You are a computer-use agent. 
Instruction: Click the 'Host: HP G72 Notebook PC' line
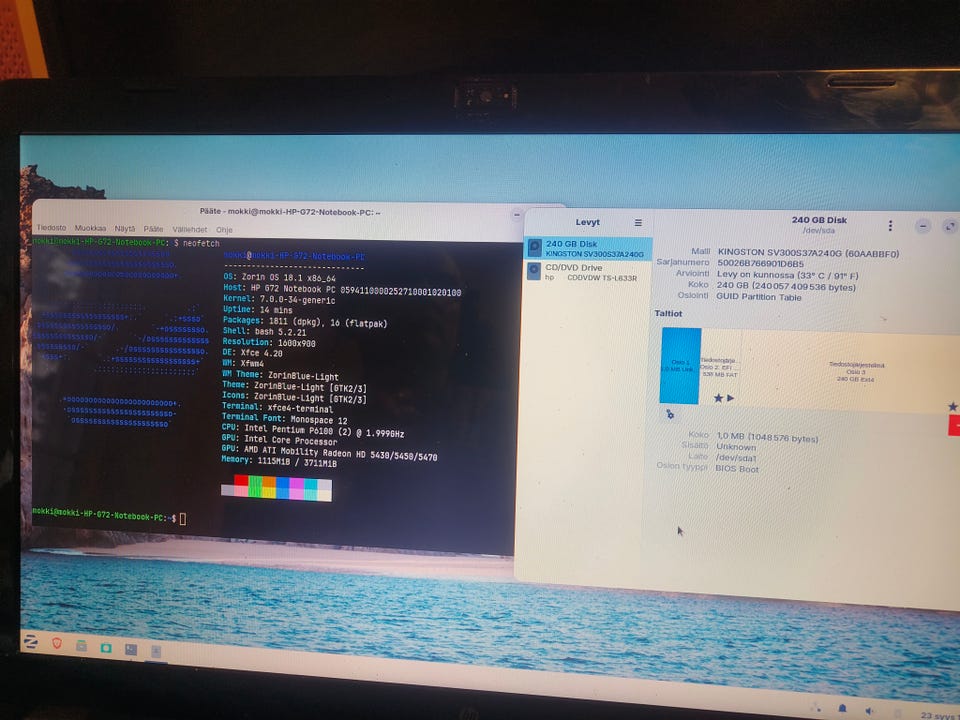[342, 290]
